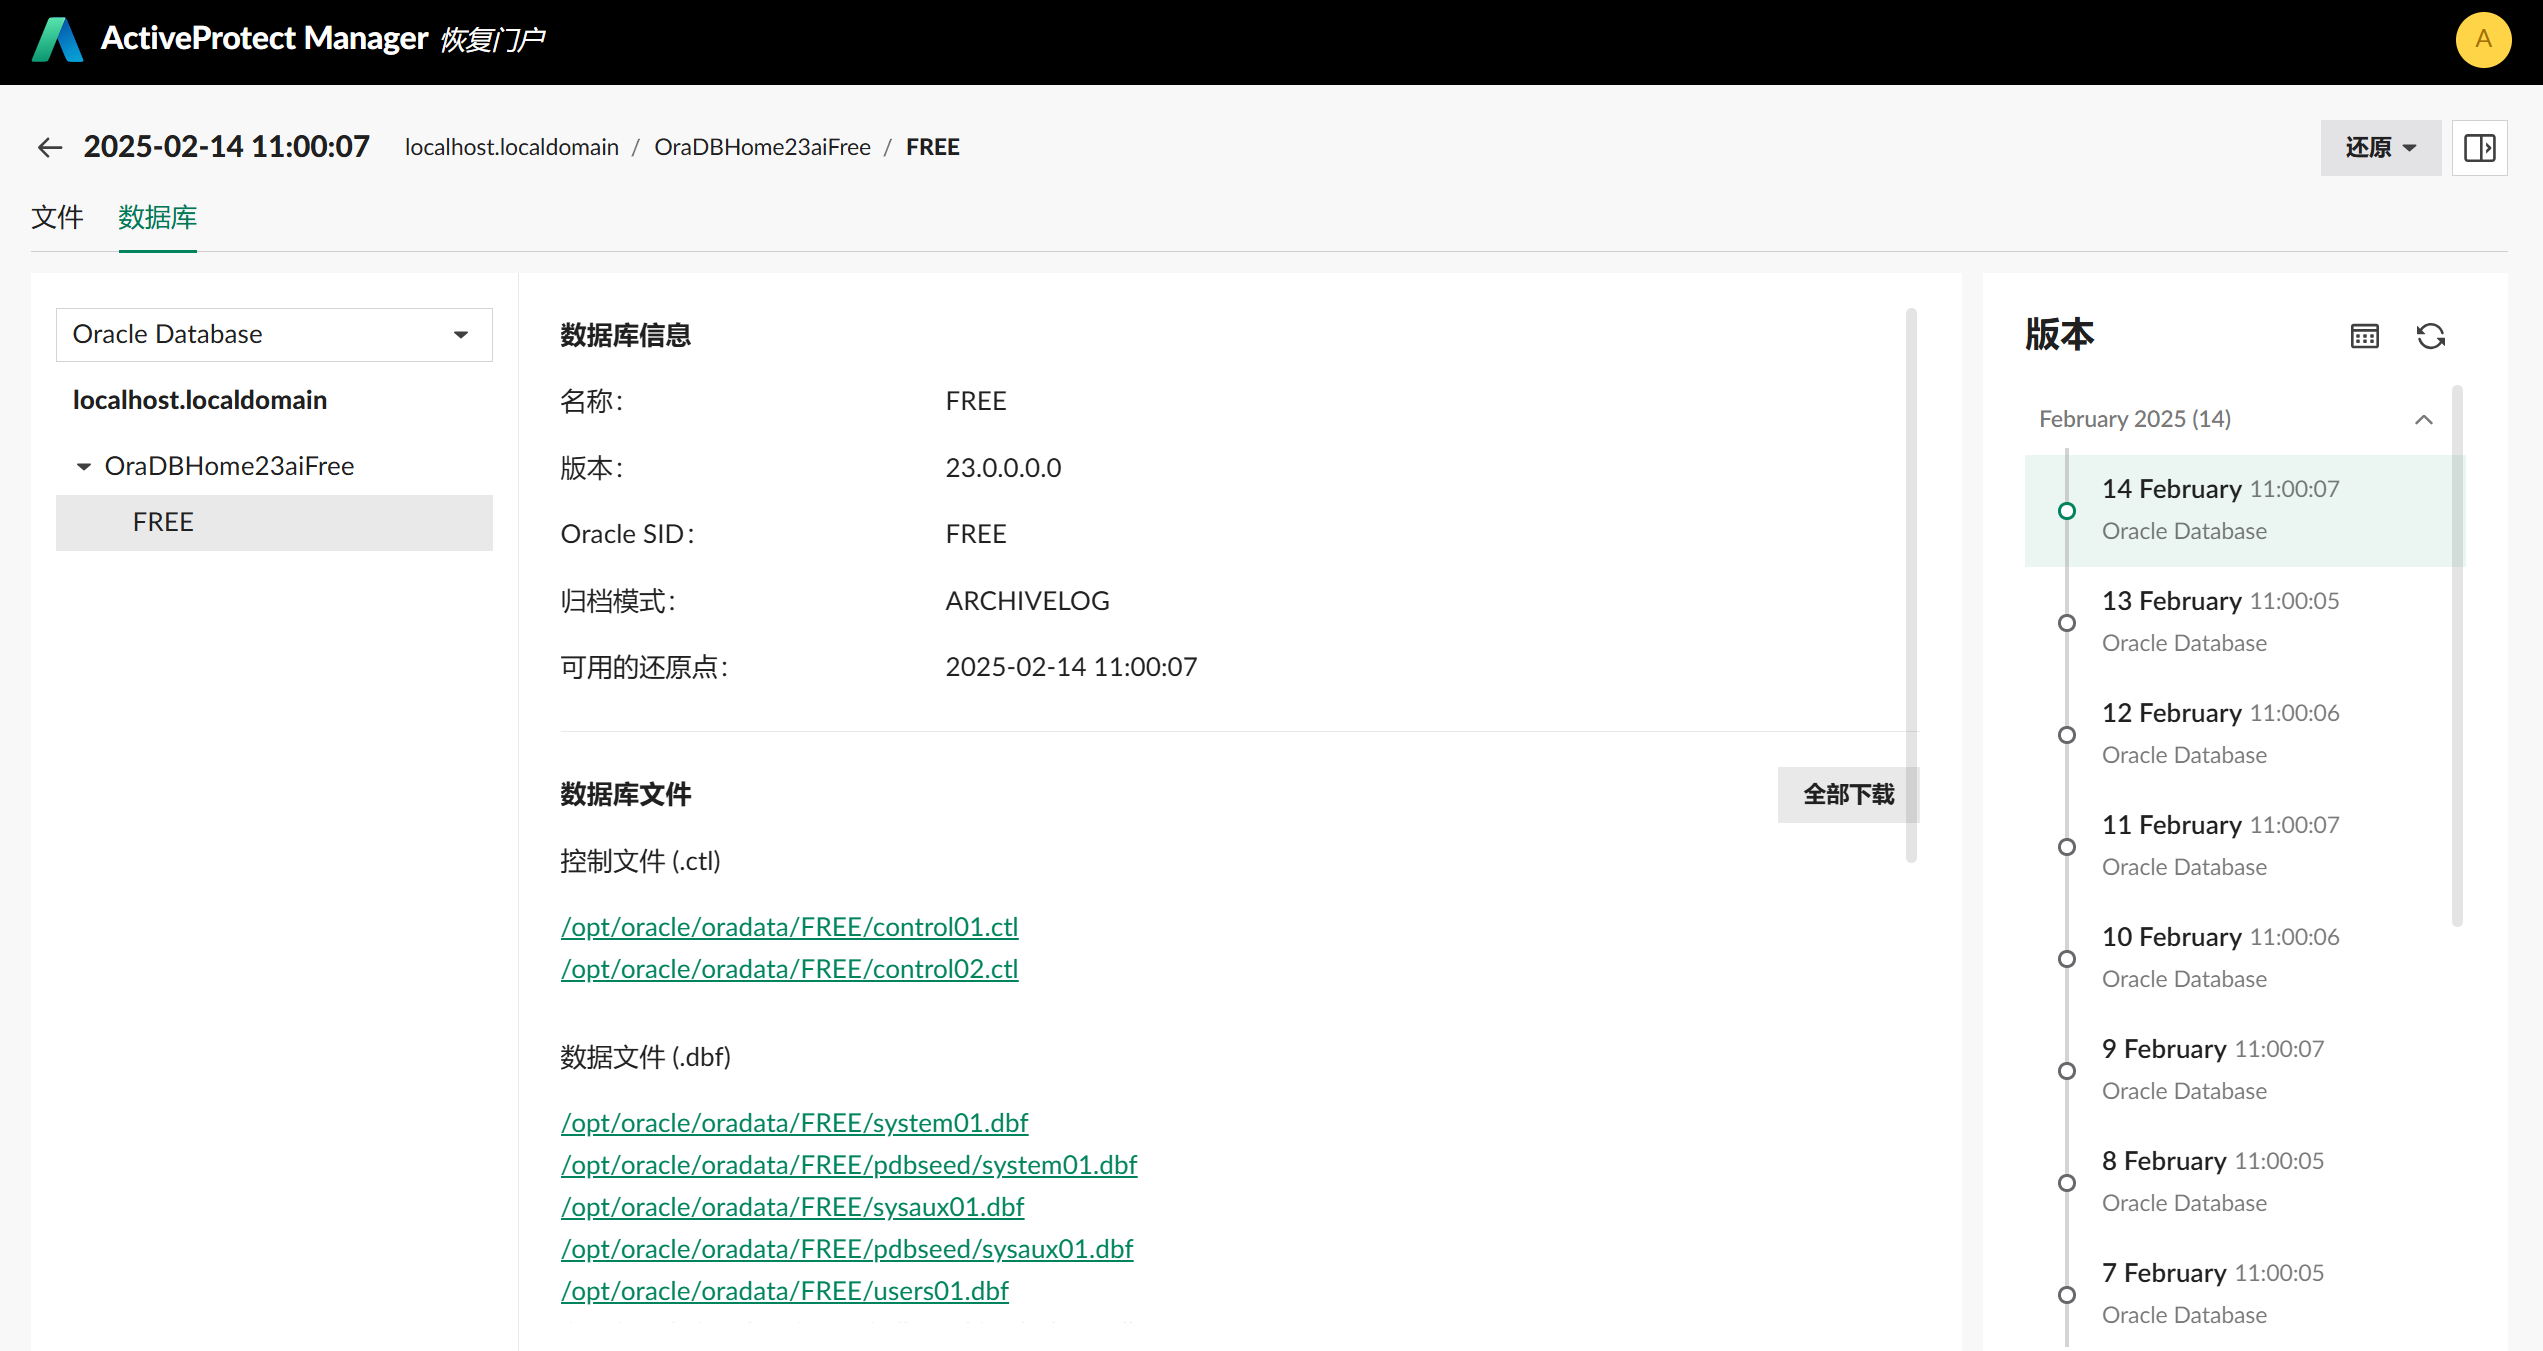The height and width of the screenshot is (1351, 2543).
Task: Select the FREE database tree item
Action: point(274,523)
